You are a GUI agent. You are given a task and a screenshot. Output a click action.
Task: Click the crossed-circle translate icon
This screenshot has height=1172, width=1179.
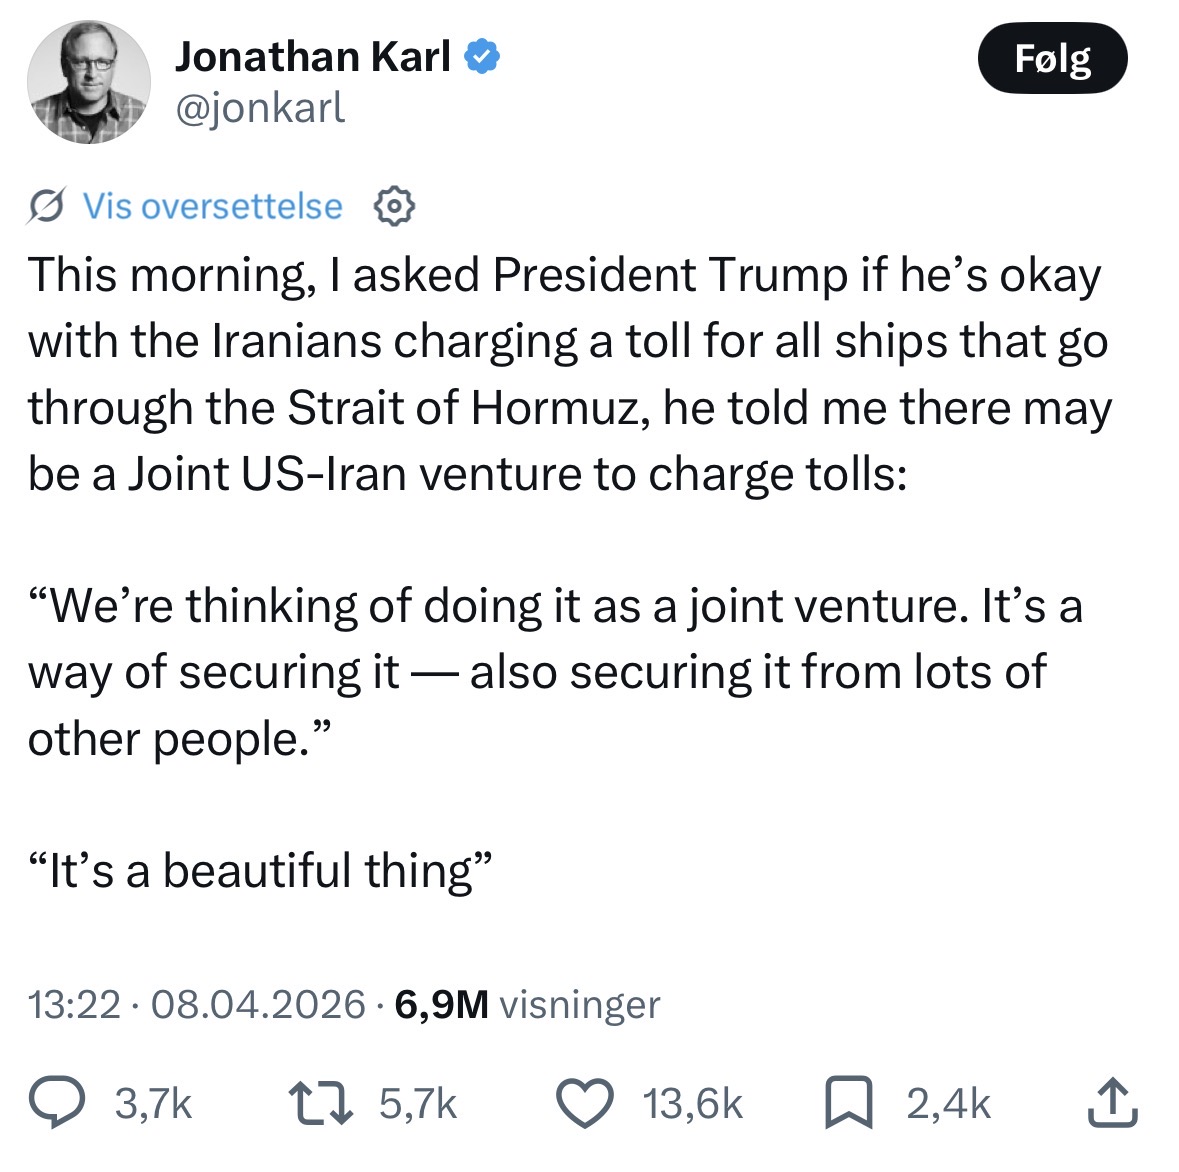coord(47,206)
